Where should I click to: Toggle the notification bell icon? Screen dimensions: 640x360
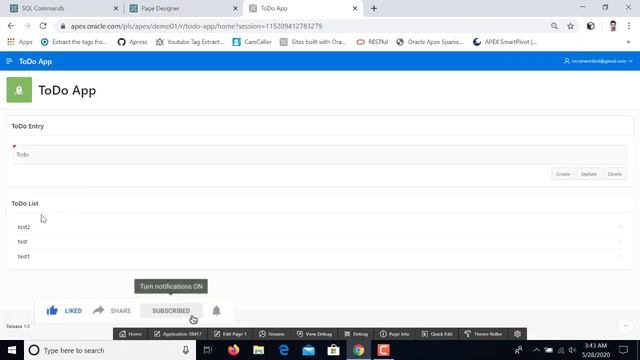point(216,311)
